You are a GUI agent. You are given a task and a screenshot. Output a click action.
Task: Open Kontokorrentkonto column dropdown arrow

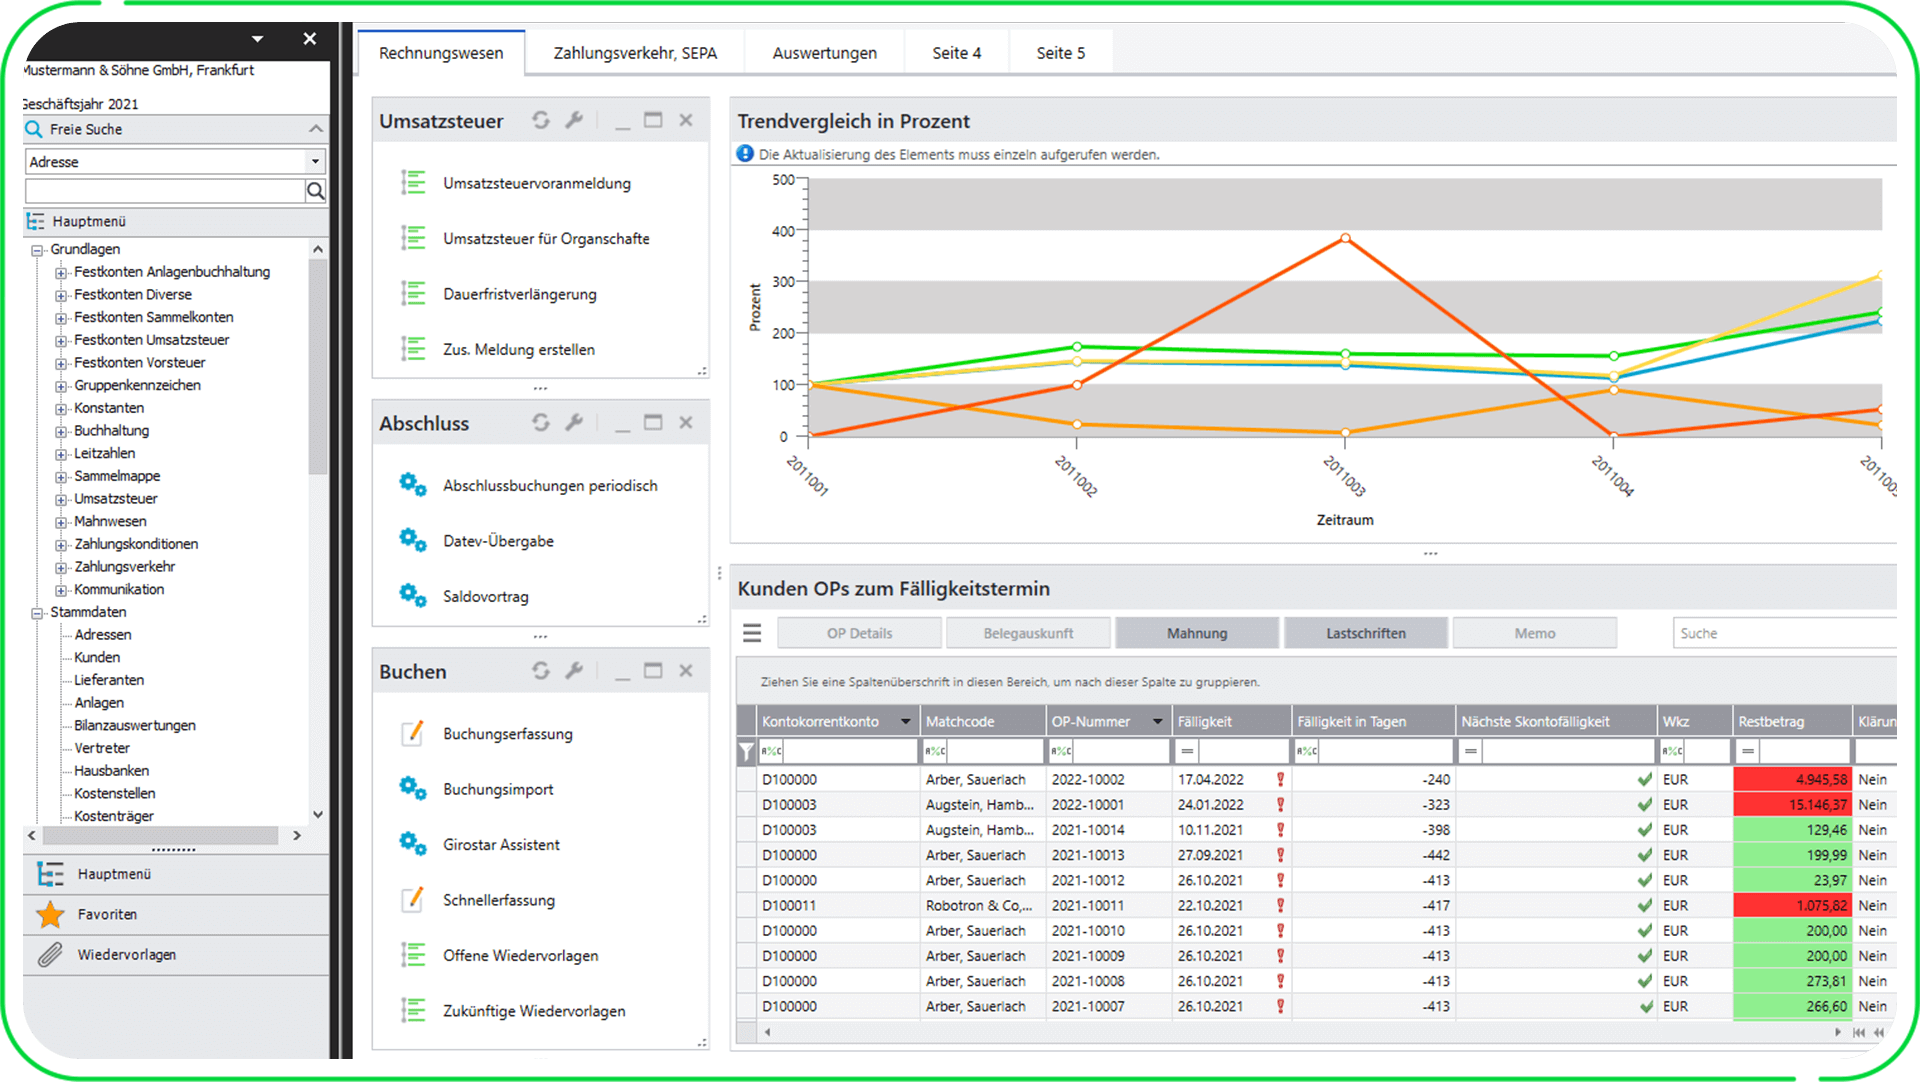(905, 721)
